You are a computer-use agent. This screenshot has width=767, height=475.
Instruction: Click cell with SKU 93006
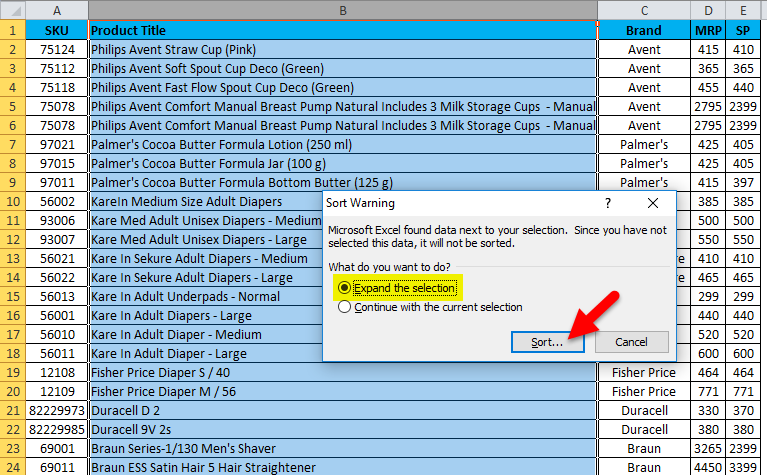pyautogui.click(x=57, y=221)
